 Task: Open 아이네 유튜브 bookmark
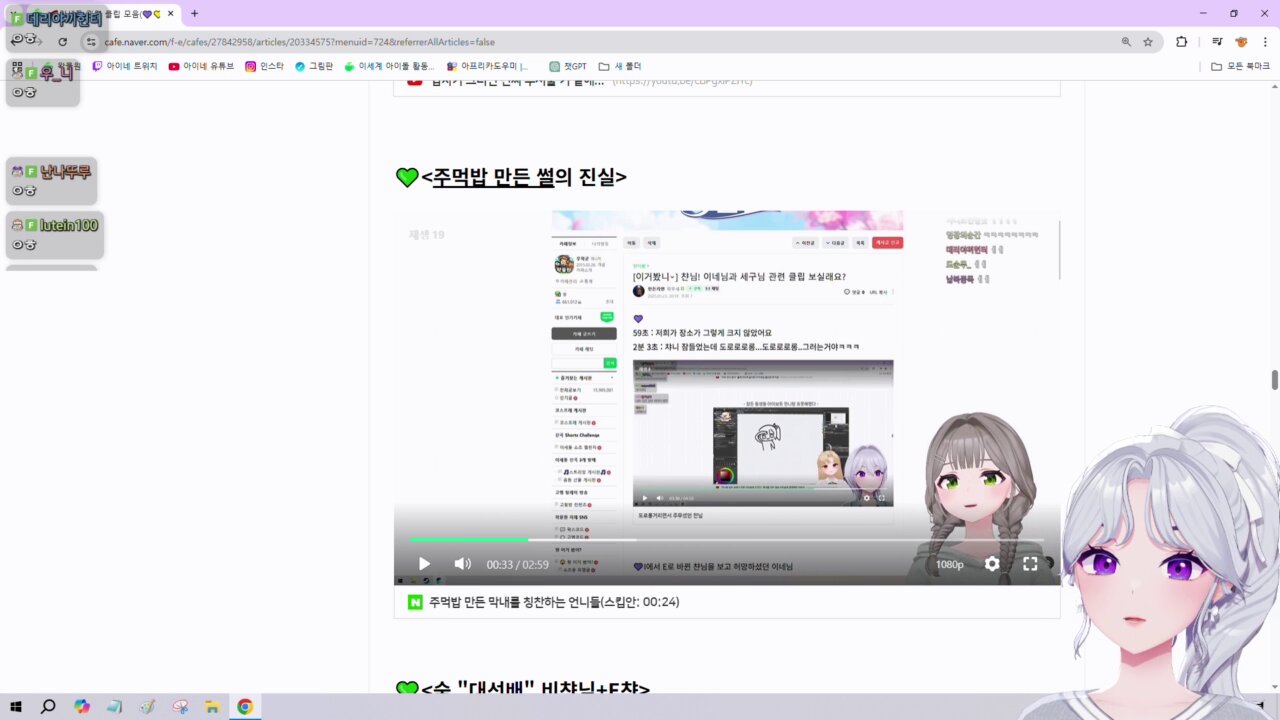pos(201,66)
